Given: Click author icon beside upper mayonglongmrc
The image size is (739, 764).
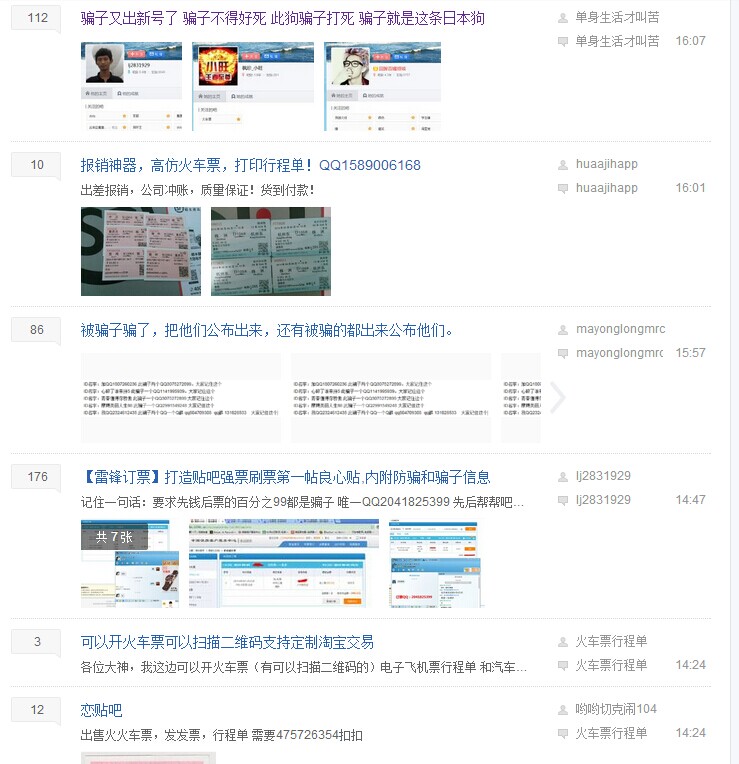Looking at the screenshot, I should pos(563,330).
